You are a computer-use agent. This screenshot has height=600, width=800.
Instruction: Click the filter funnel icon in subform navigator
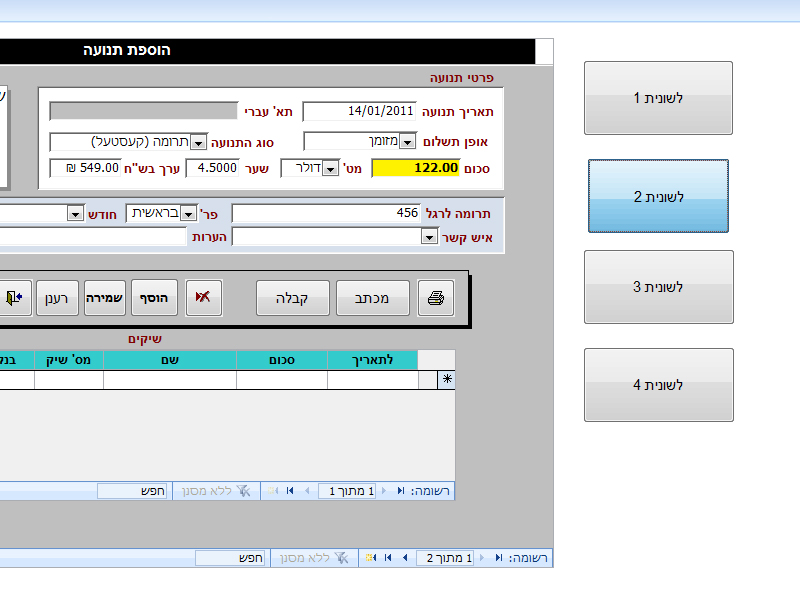[x=243, y=491]
